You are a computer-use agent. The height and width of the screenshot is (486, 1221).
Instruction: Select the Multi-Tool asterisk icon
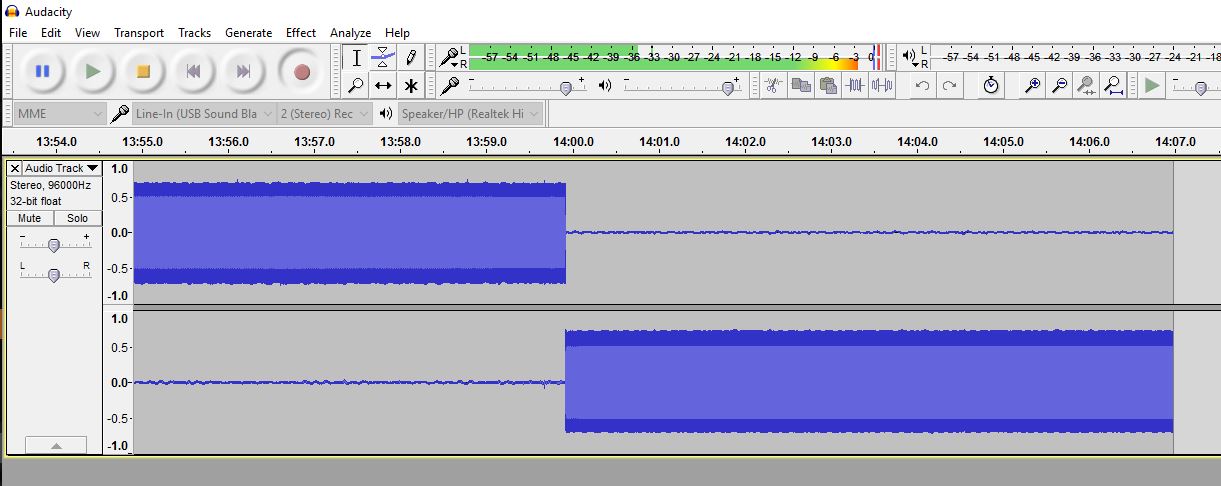(x=411, y=86)
